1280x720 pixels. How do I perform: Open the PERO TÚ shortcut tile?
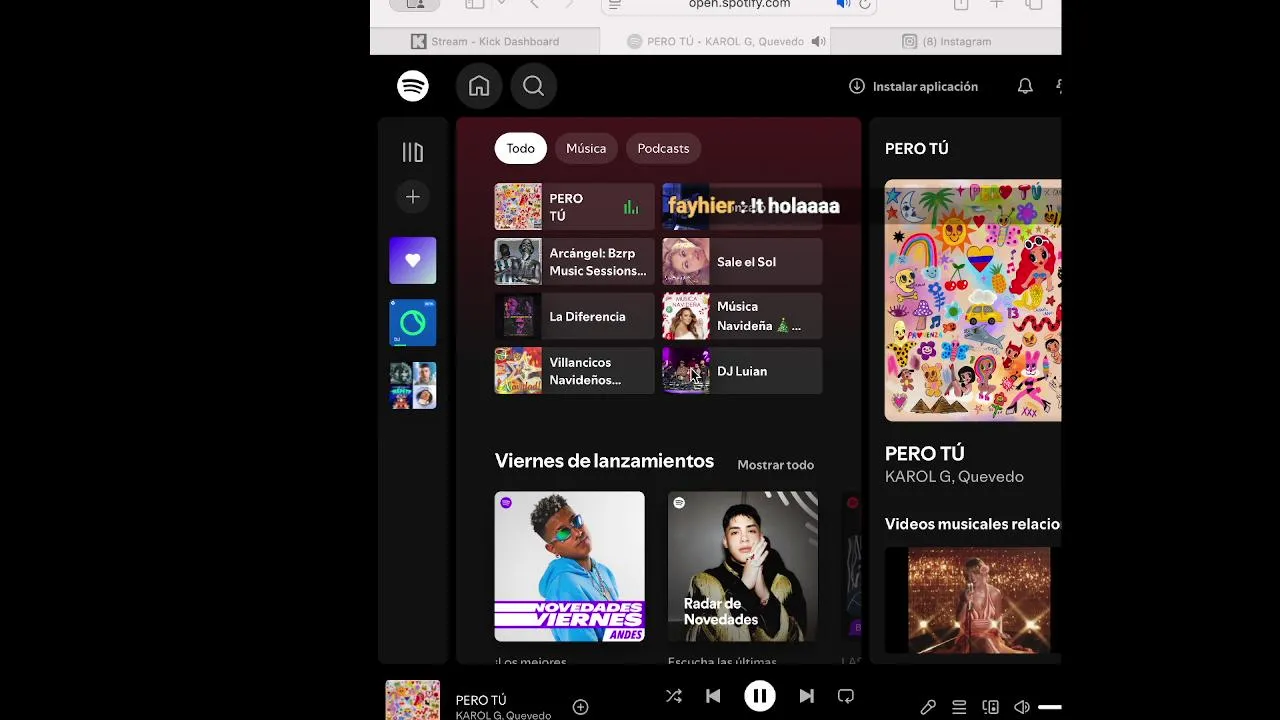[574, 207]
